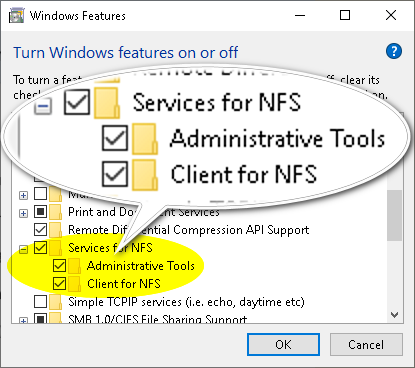Image resolution: width=415 pixels, height=368 pixels.
Task: Select the Remote Differential Compression API Support row
Action: (x=189, y=230)
